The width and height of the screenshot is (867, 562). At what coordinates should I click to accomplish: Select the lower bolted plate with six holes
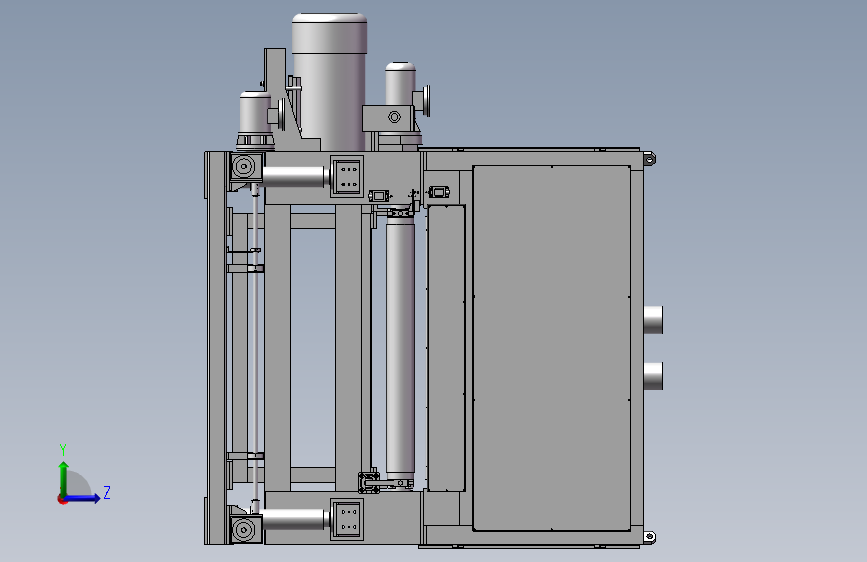tap(347, 519)
